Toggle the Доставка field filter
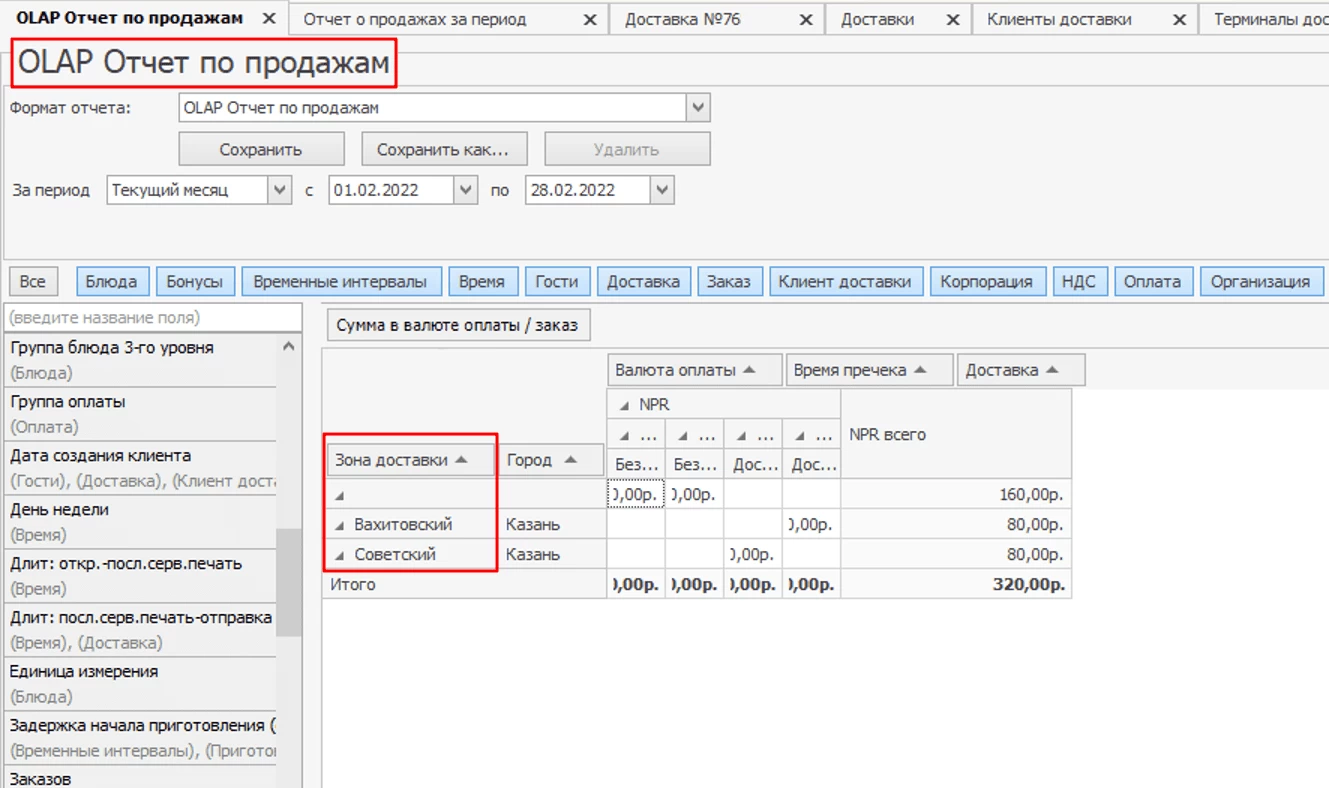Image resolution: width=1329 pixels, height=788 pixels. (x=643, y=282)
